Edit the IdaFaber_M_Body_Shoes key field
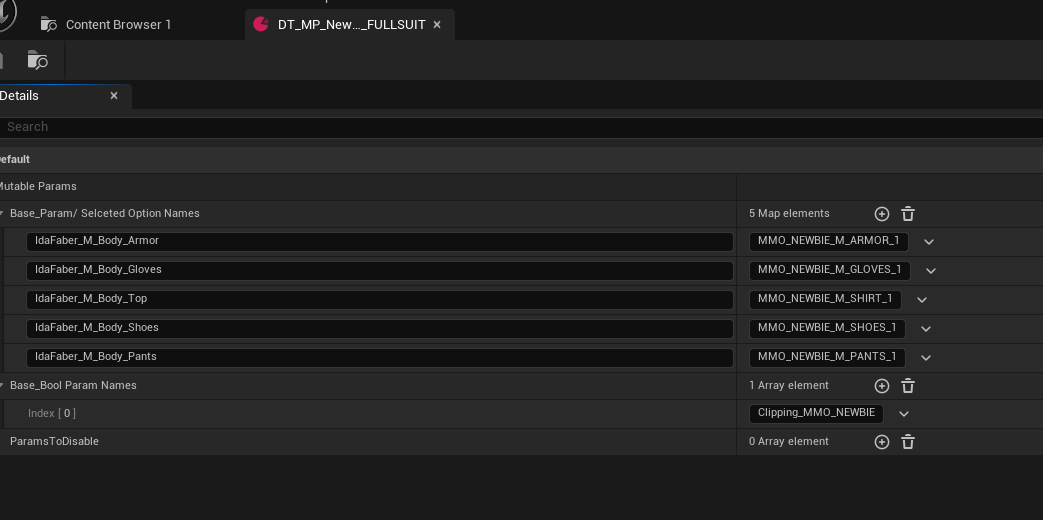Viewport: 1043px width, 520px height. pos(380,328)
